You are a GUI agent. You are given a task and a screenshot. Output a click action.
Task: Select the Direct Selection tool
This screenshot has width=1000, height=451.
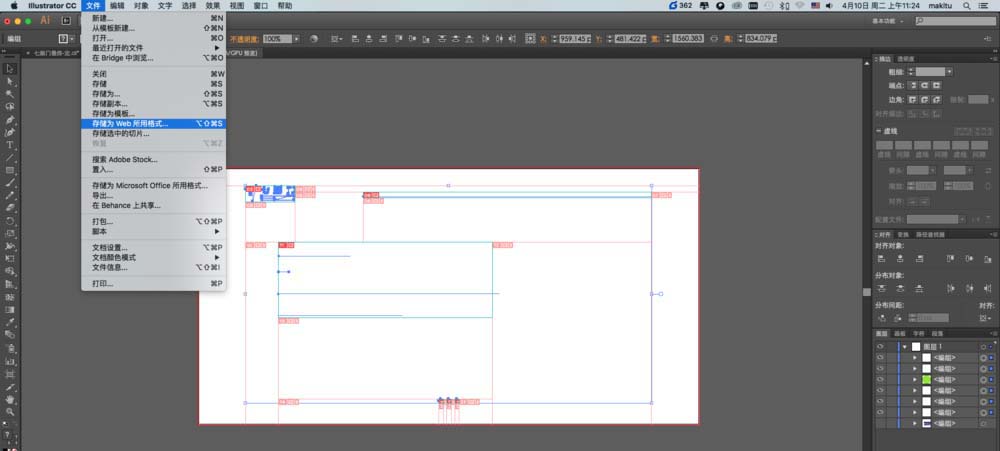point(9,81)
